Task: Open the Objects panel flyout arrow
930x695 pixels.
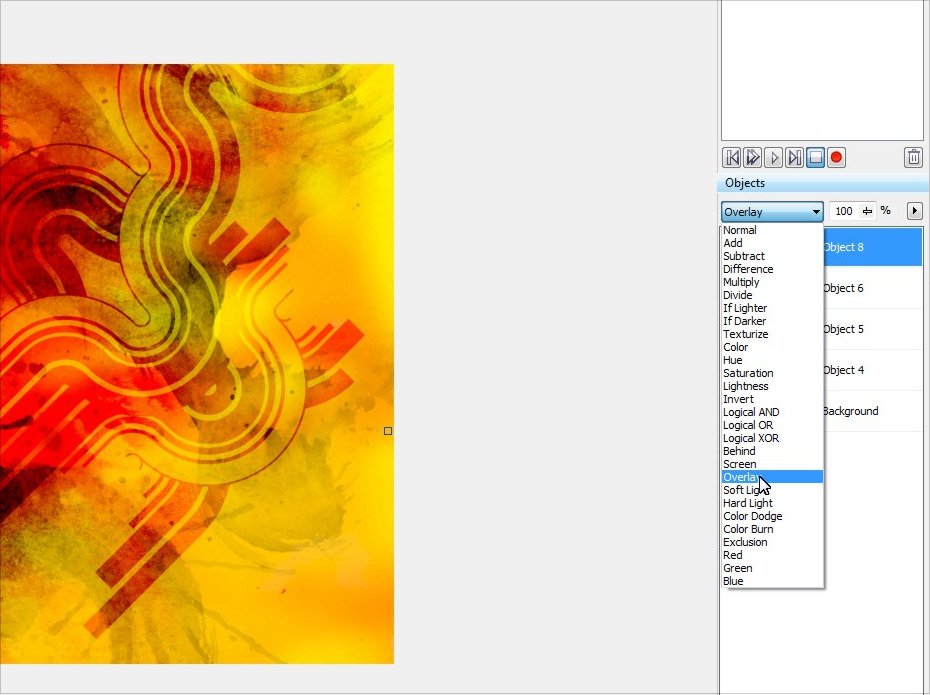Action: pos(914,211)
